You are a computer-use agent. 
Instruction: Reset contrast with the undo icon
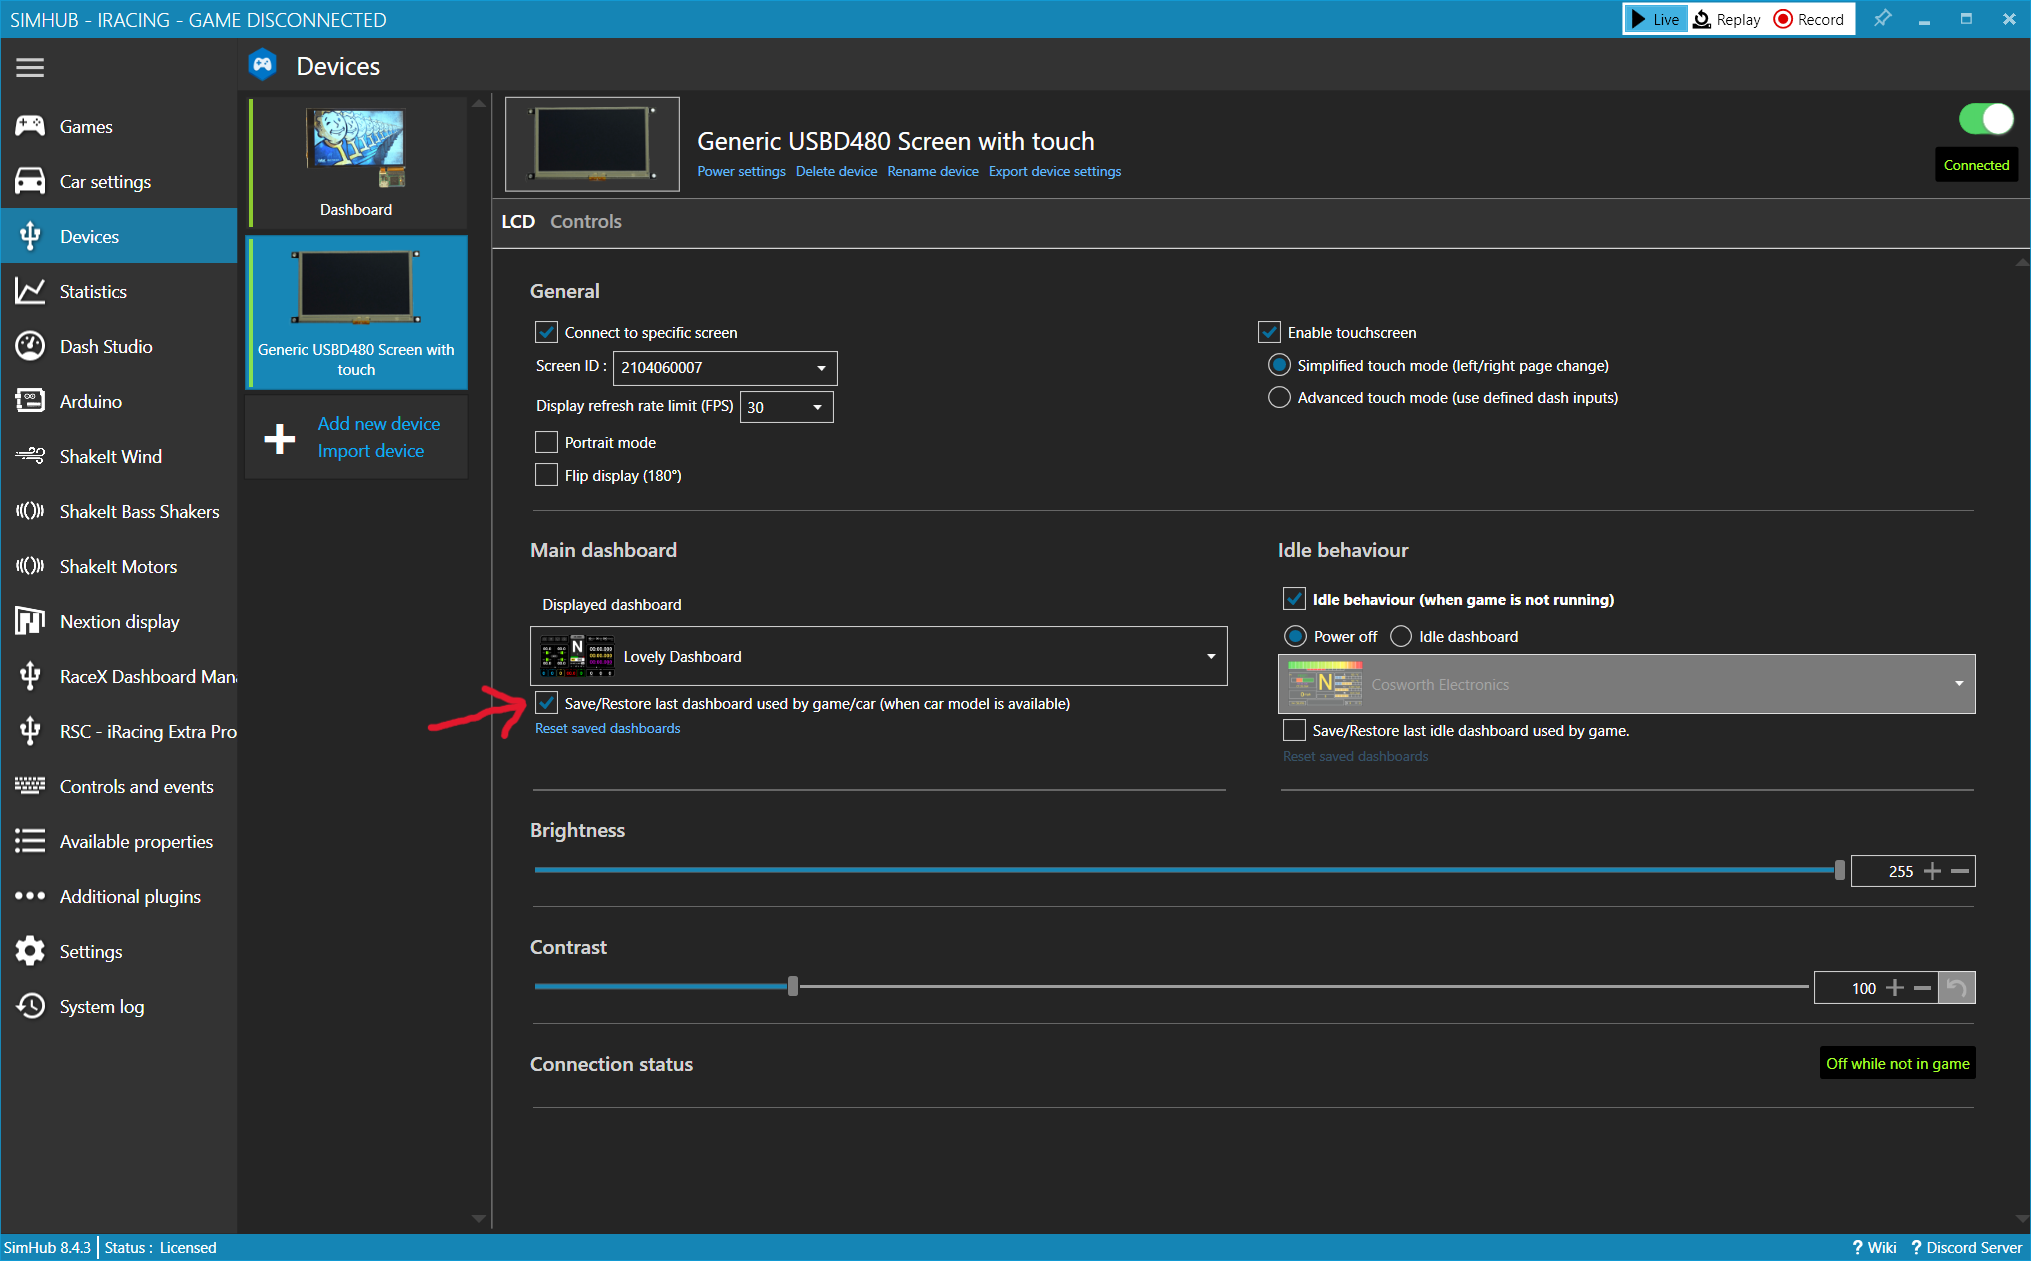tap(1957, 988)
